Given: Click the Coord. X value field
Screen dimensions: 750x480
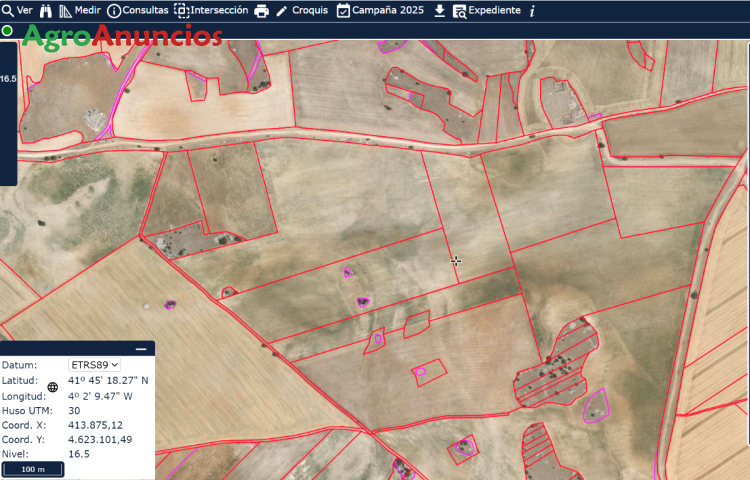Looking at the screenshot, I should coord(95,425).
